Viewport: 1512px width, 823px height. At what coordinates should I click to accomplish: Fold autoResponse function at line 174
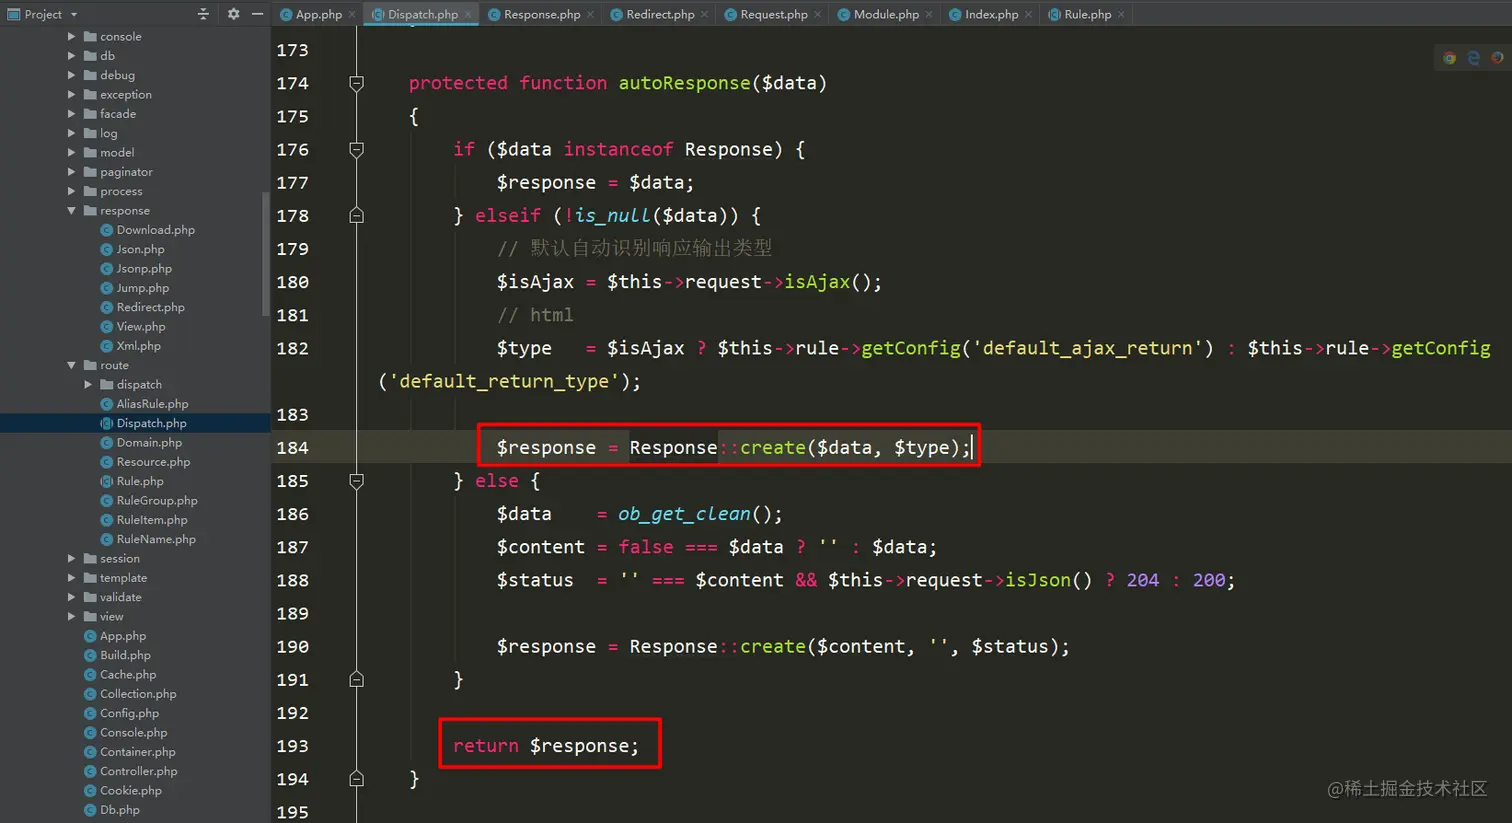pyautogui.click(x=356, y=83)
